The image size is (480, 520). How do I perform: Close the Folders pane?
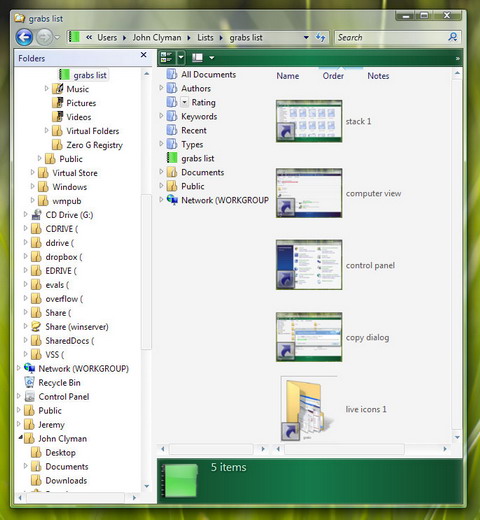[x=144, y=55]
